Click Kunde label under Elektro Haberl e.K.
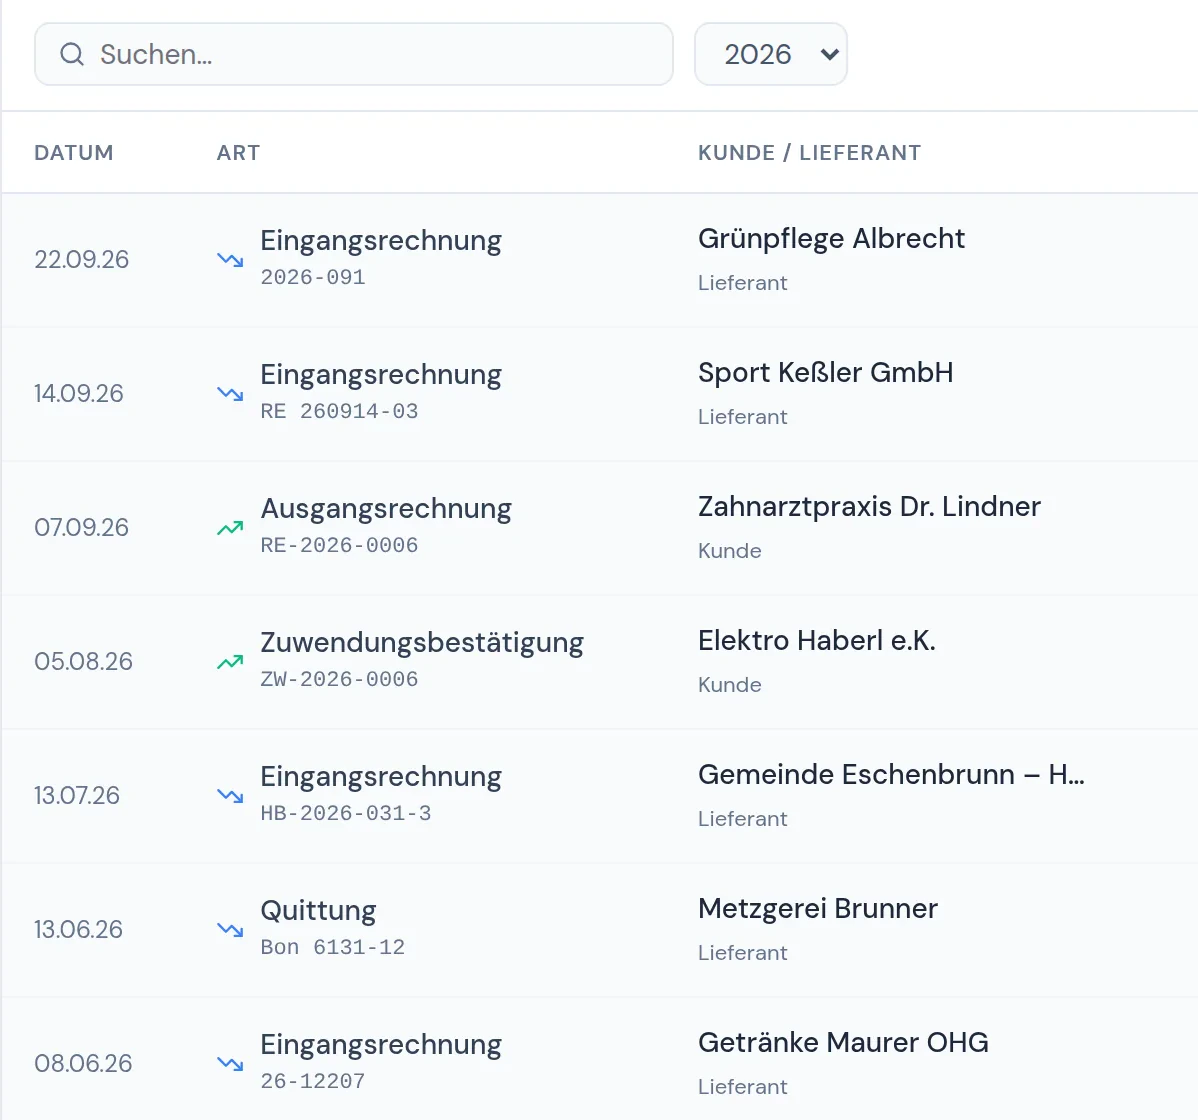Viewport: 1198px width, 1120px height. click(730, 685)
